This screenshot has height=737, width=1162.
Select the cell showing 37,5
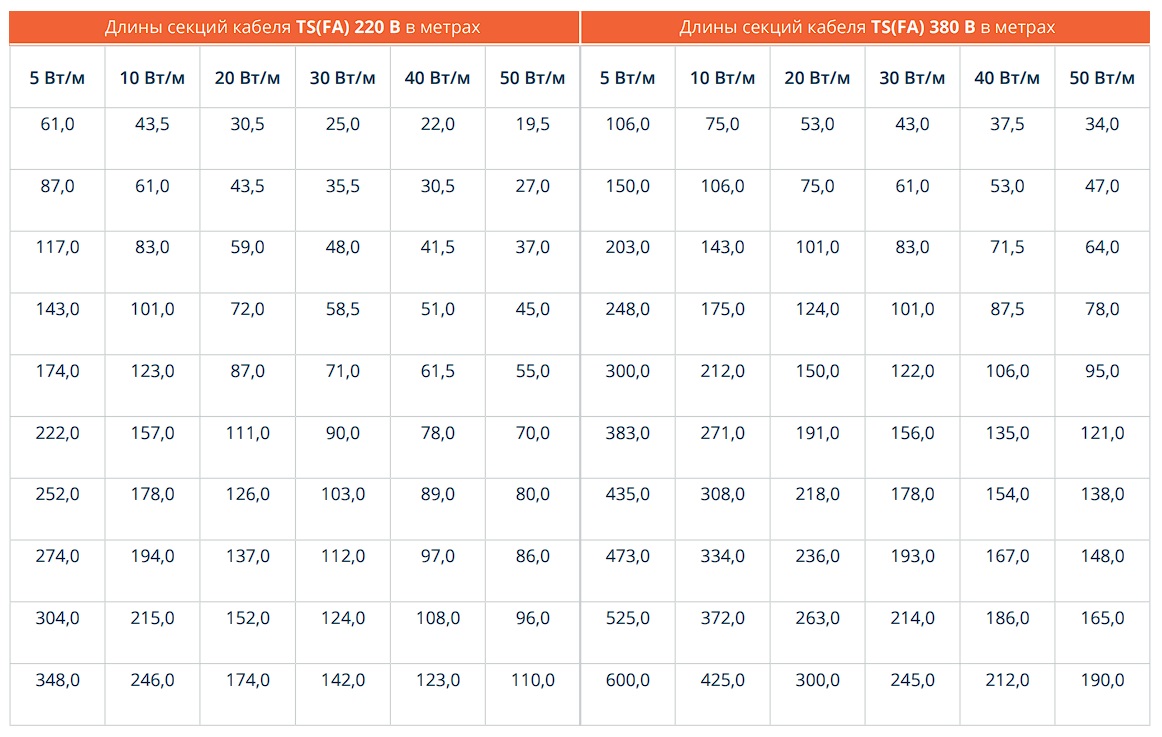[x=1007, y=124]
